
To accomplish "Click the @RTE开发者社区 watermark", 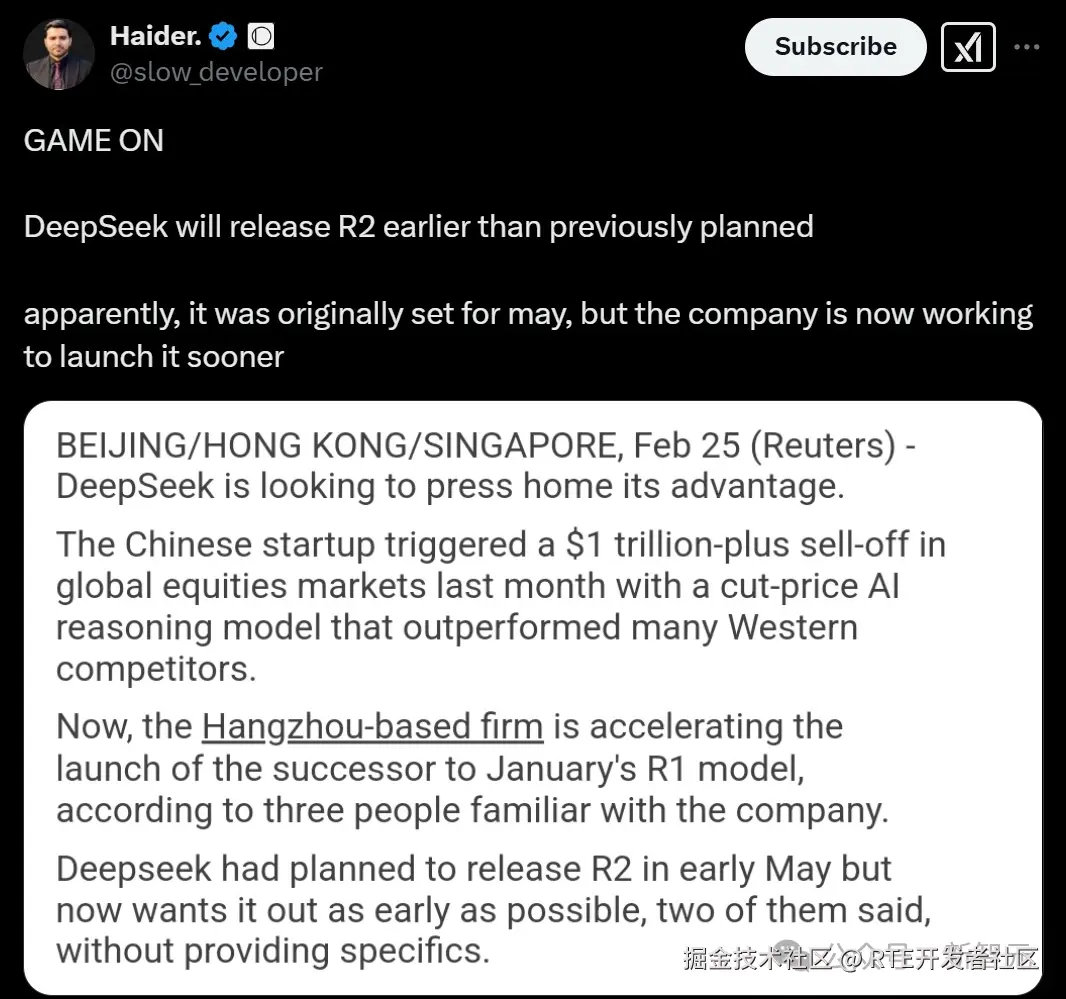I will point(939,958).
